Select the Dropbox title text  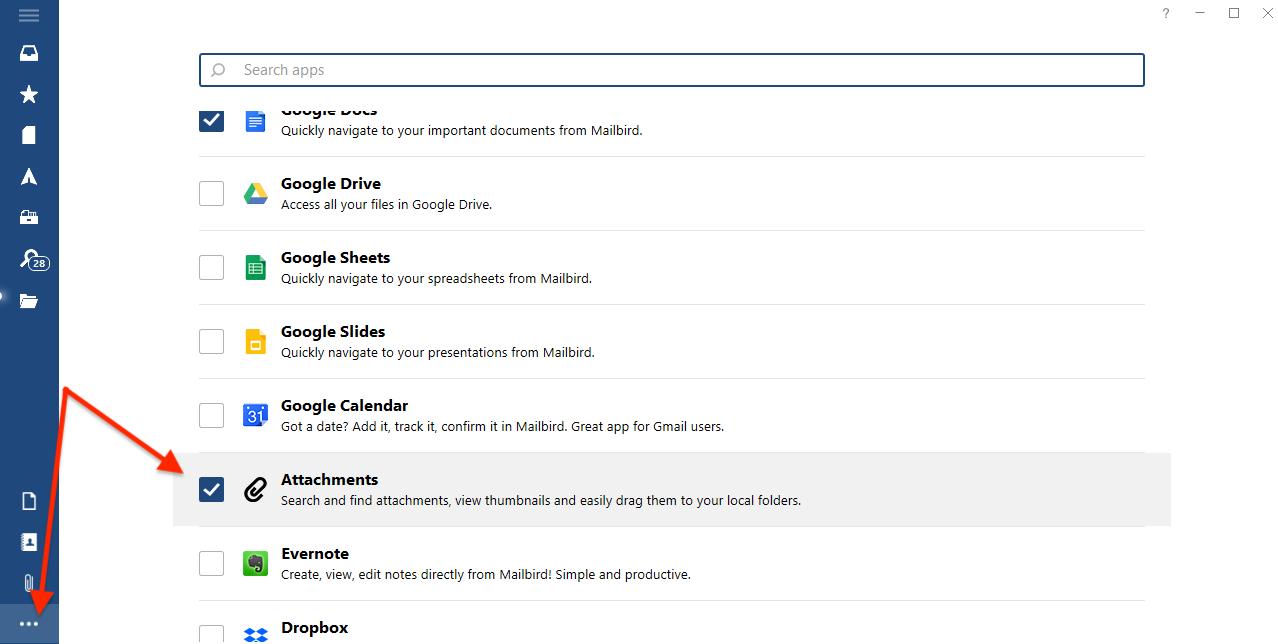(x=314, y=628)
